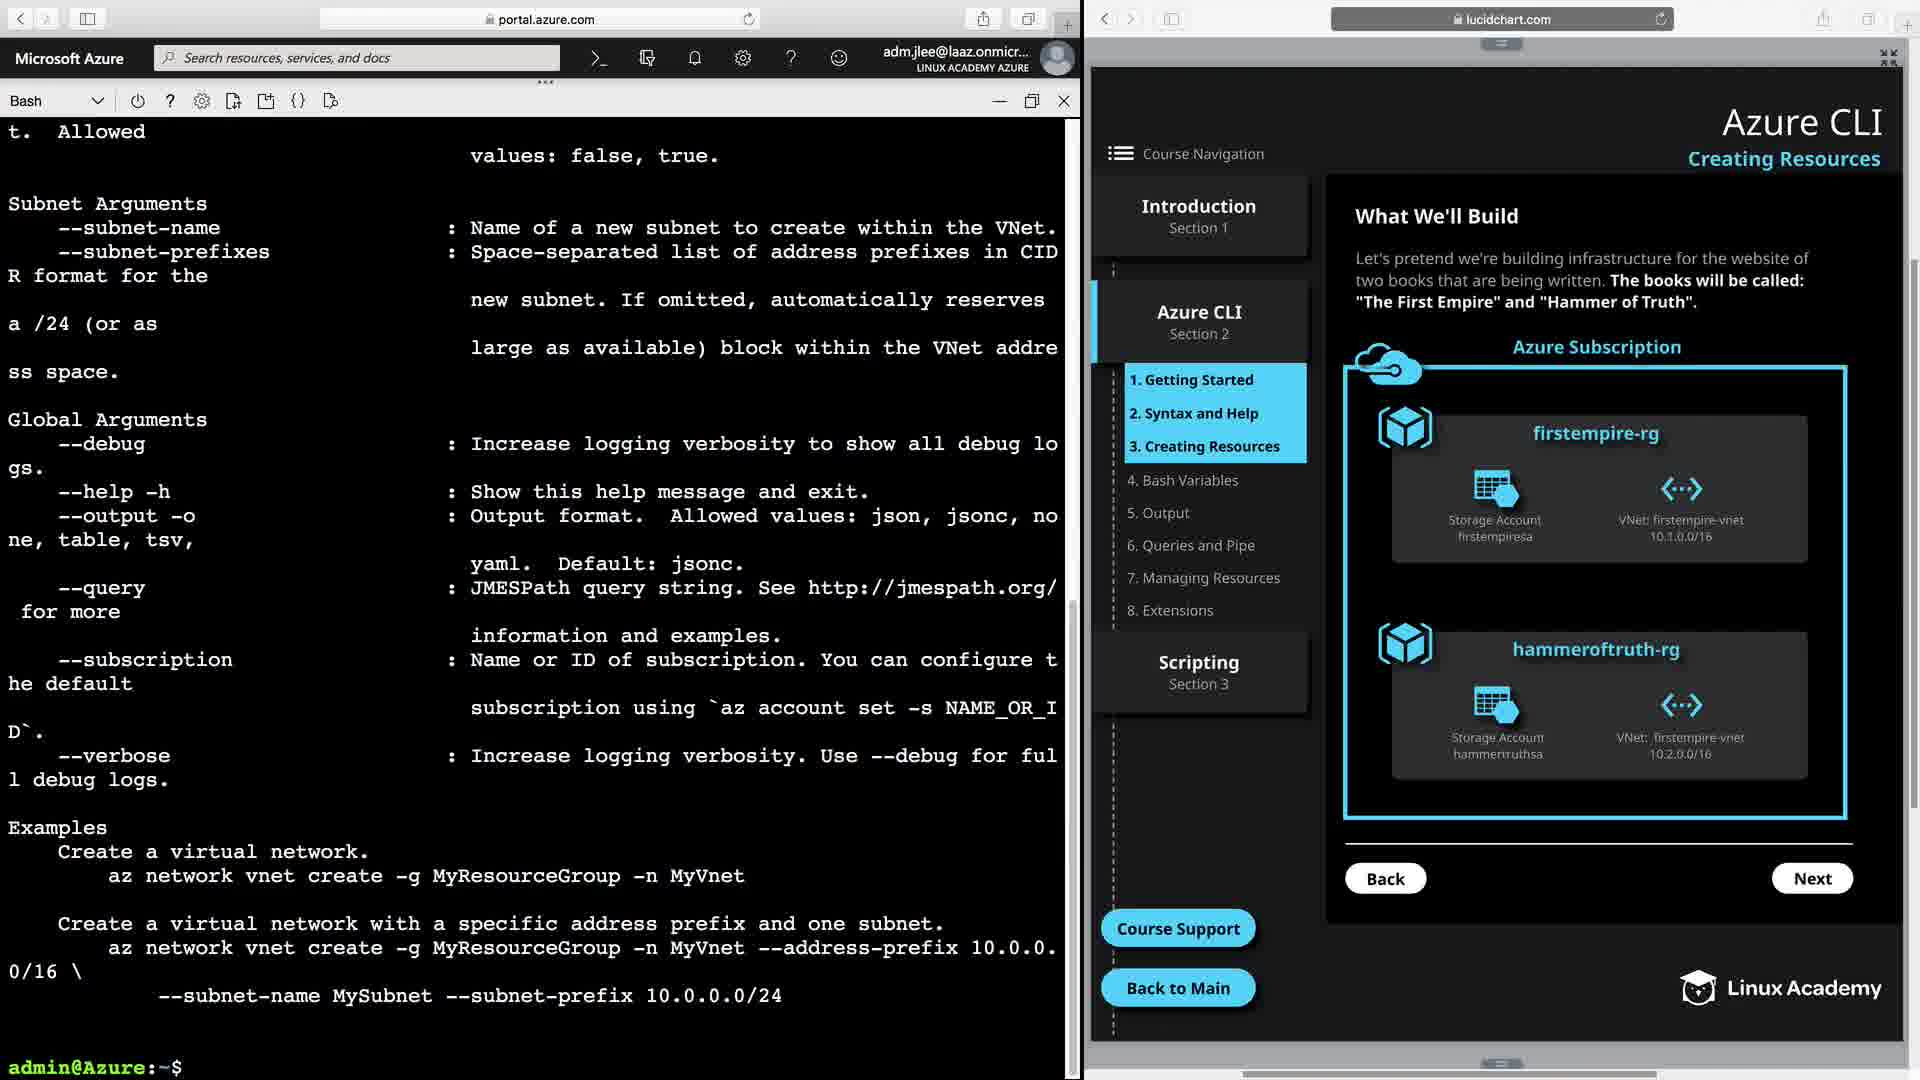Click the Next button
1920x1080 pixels.
click(1811, 878)
